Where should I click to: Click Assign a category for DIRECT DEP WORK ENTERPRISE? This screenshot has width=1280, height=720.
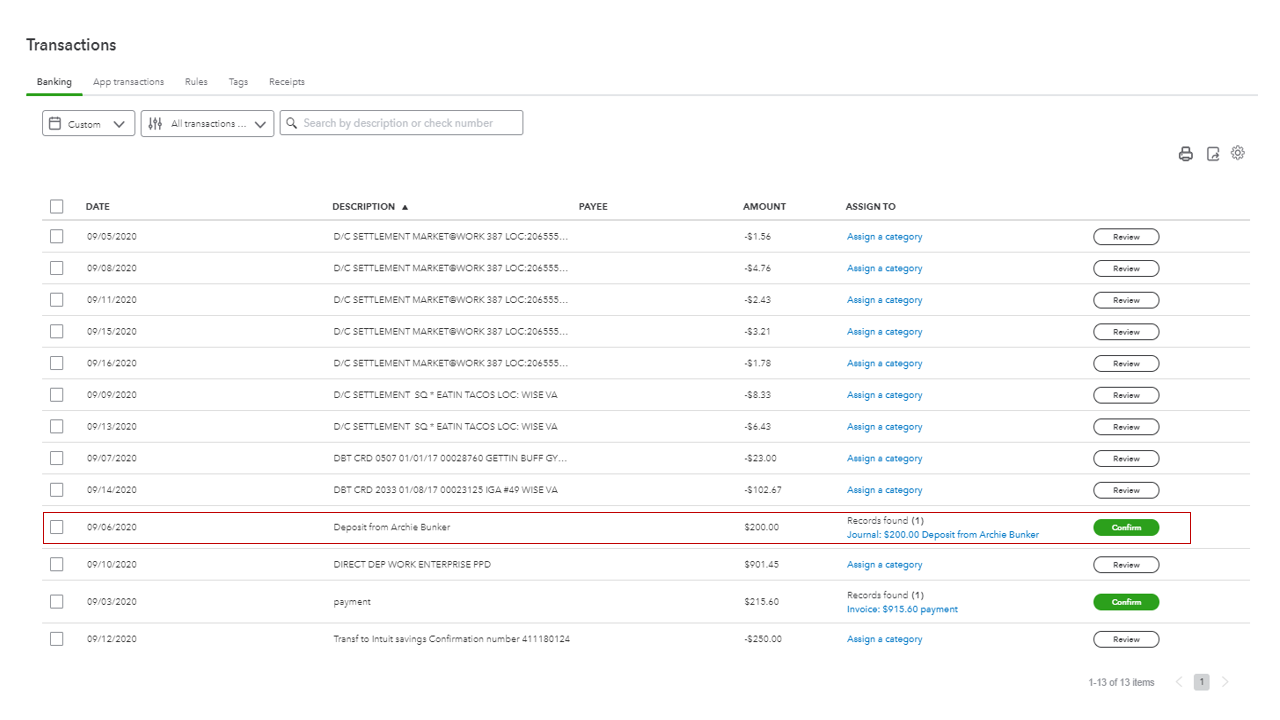[x=884, y=564]
